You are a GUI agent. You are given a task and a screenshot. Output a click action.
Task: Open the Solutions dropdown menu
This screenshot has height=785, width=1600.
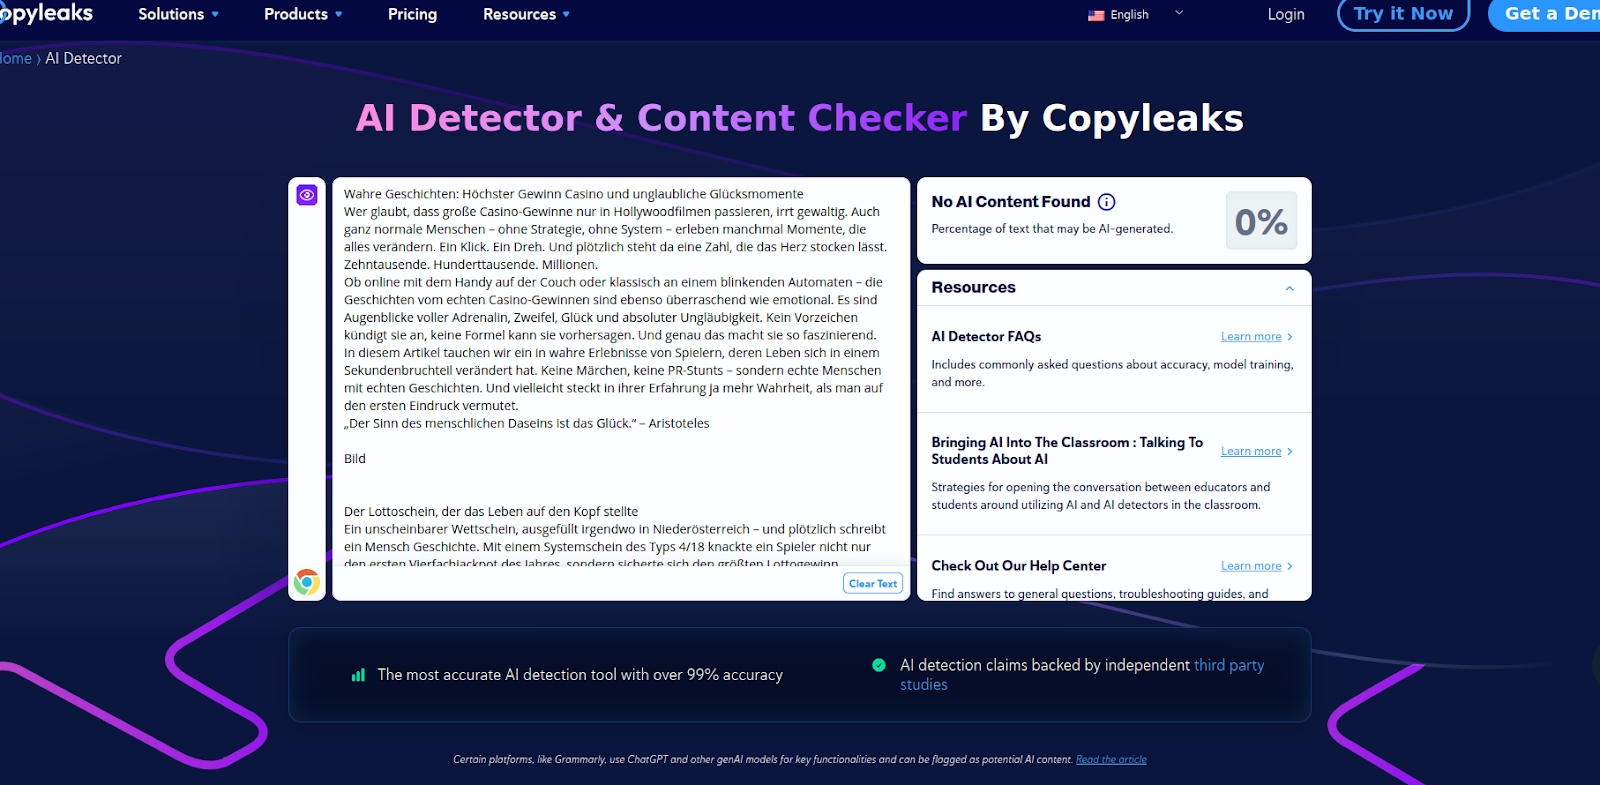click(178, 14)
